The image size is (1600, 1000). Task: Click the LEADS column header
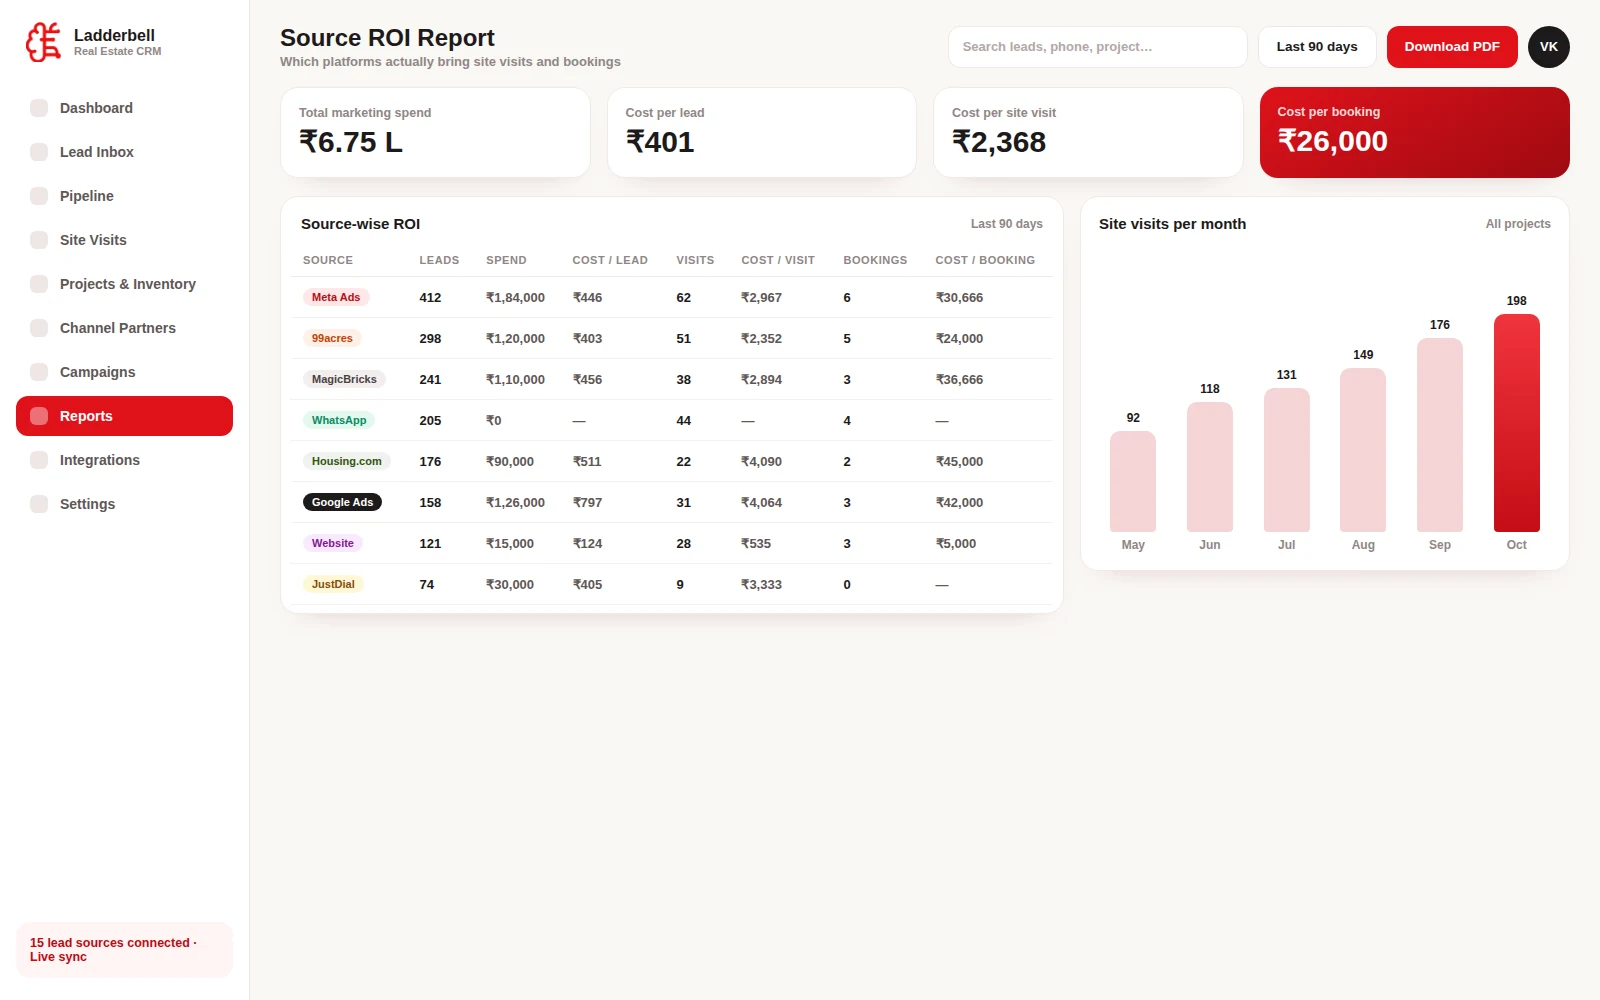[439, 260]
